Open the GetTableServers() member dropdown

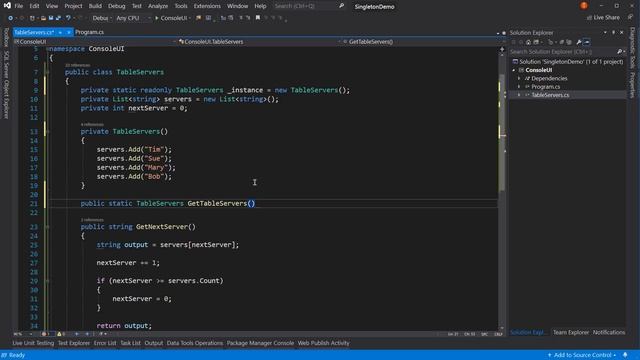tap(424, 42)
